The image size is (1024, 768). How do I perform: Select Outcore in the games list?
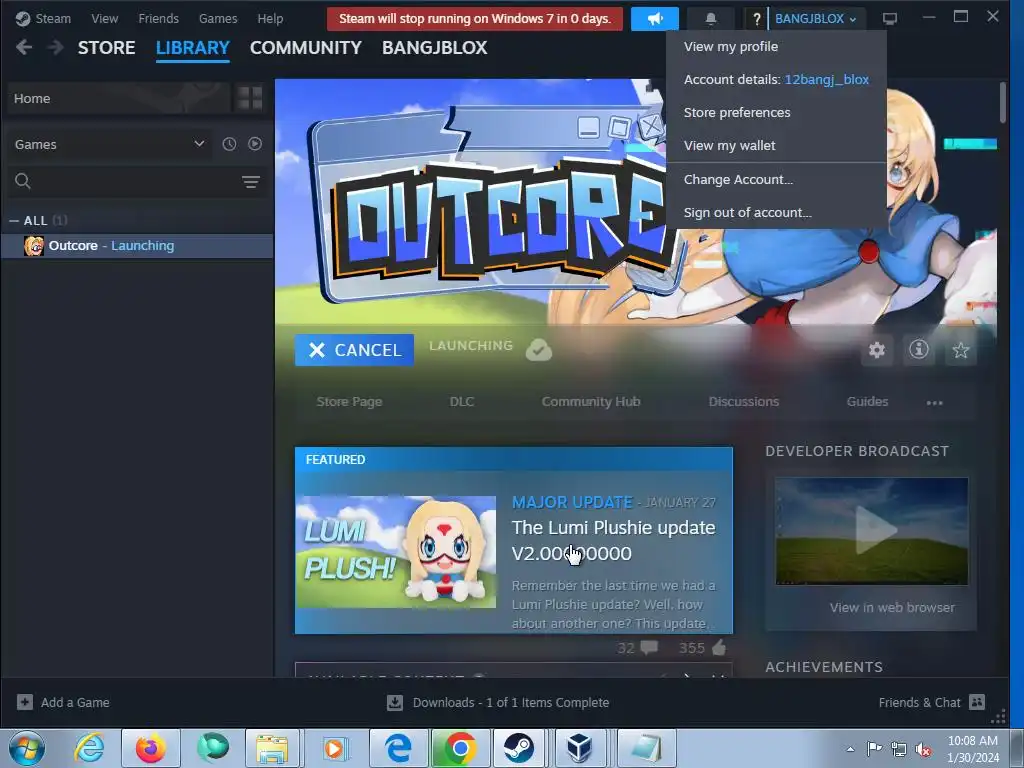[x=137, y=246]
